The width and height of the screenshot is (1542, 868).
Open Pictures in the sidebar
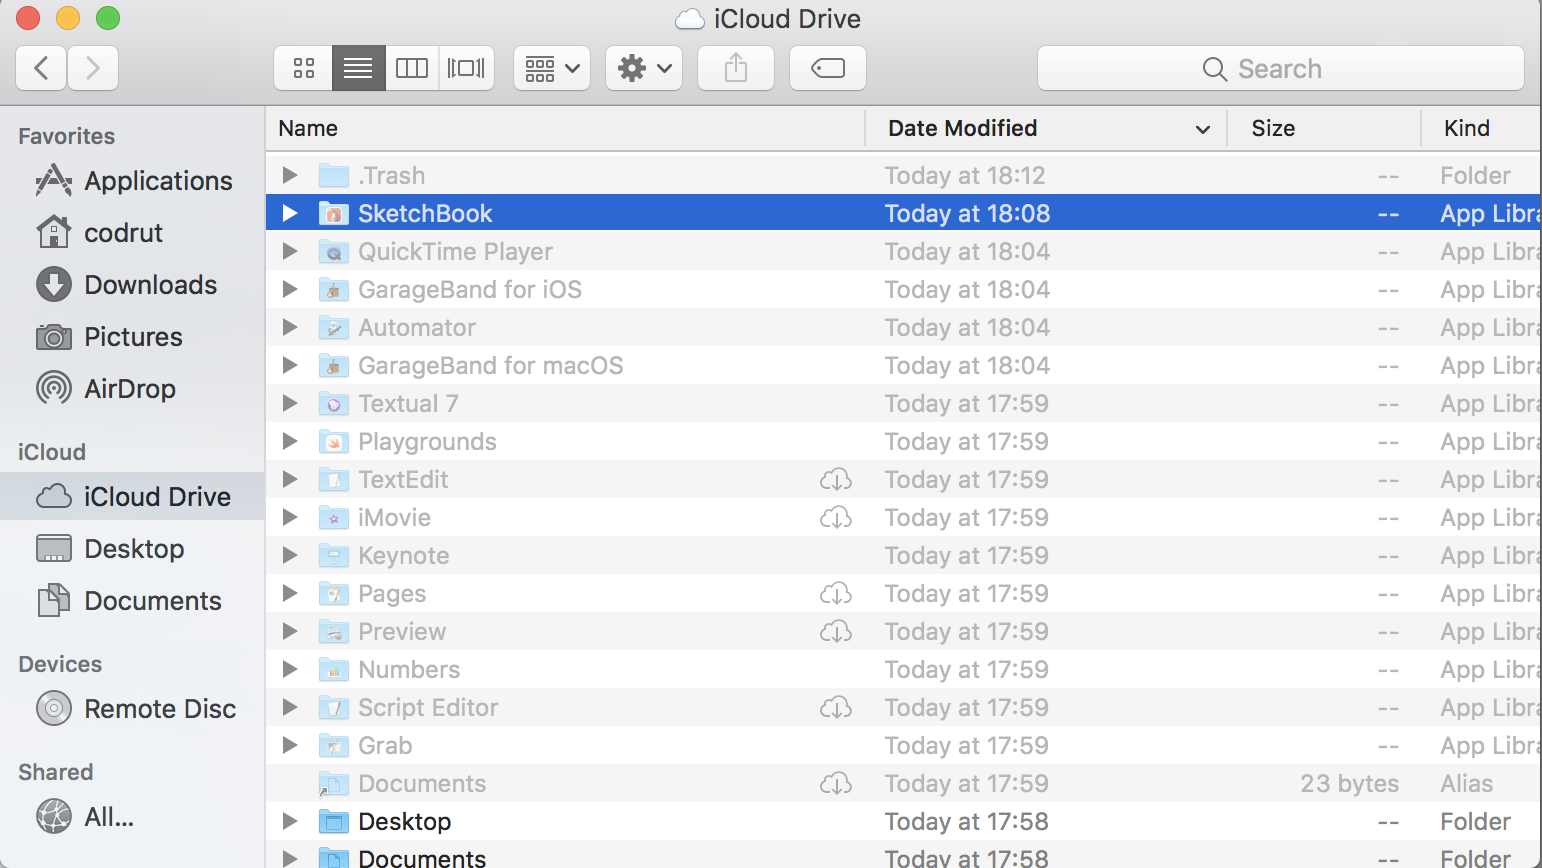click(133, 337)
